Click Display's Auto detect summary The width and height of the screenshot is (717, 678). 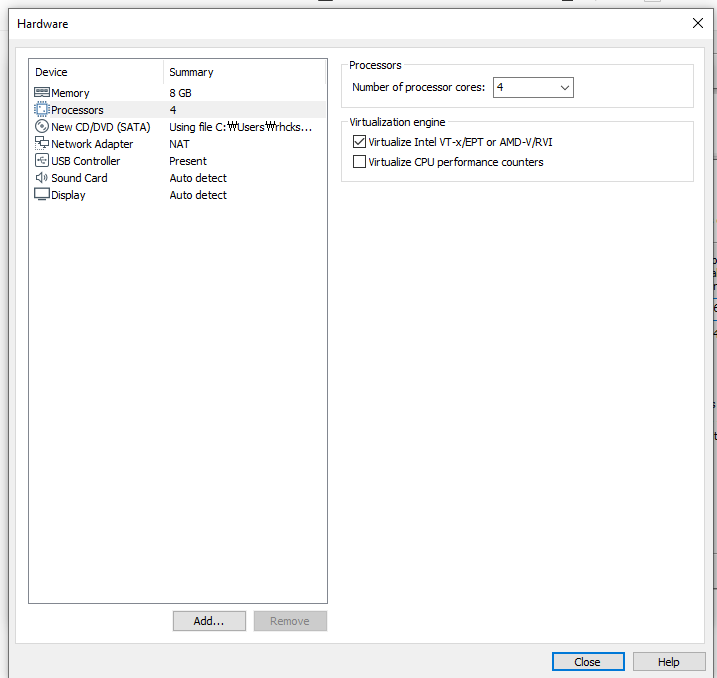[x=198, y=195]
